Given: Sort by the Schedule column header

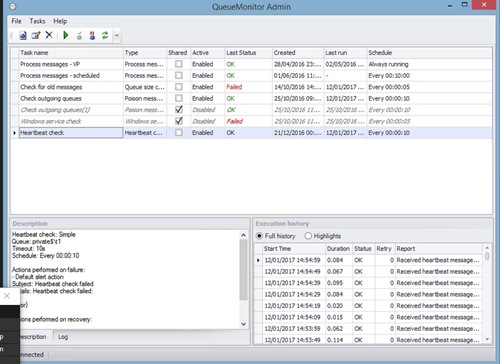Looking at the screenshot, I should tap(429, 53).
